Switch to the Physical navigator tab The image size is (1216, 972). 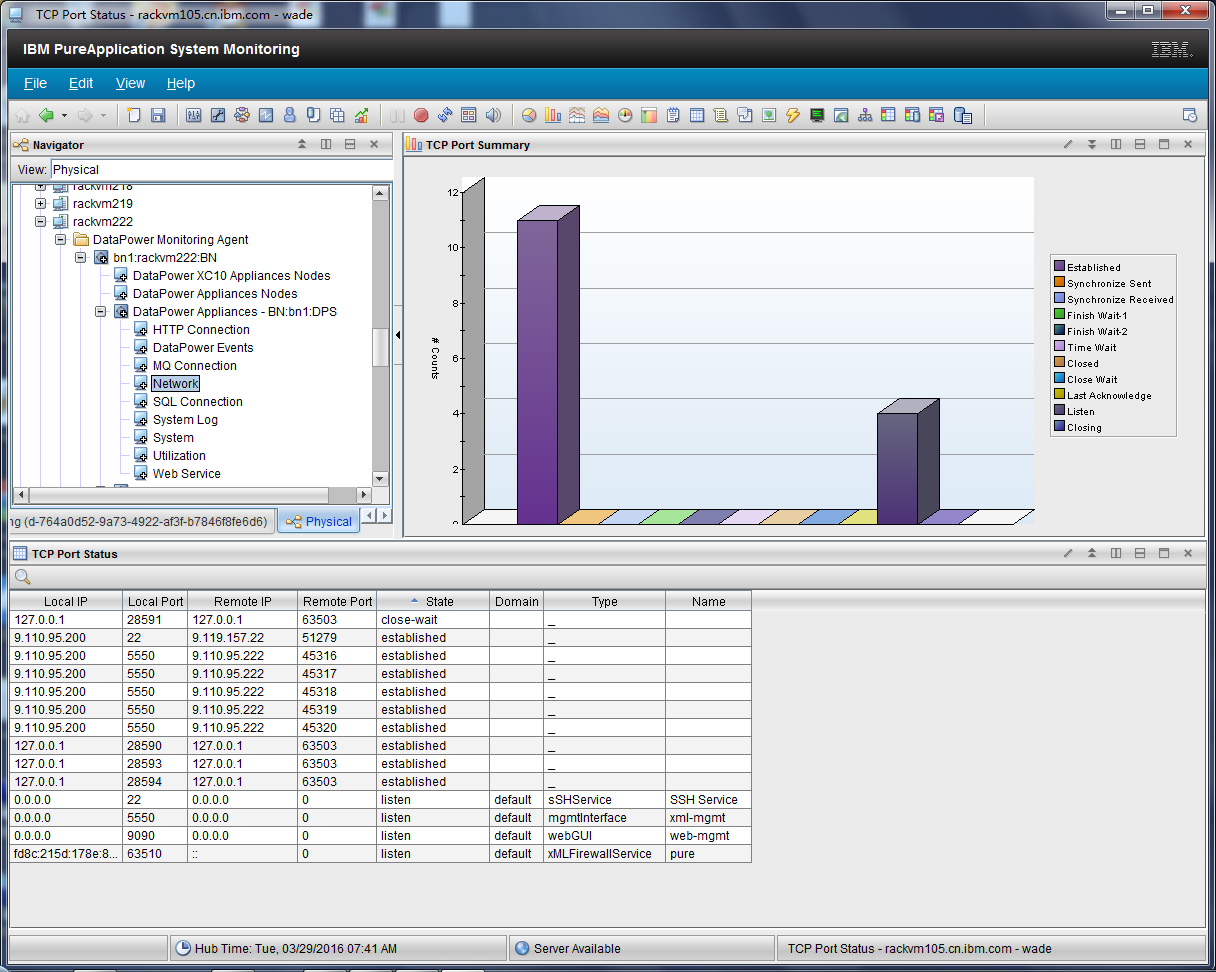click(318, 521)
